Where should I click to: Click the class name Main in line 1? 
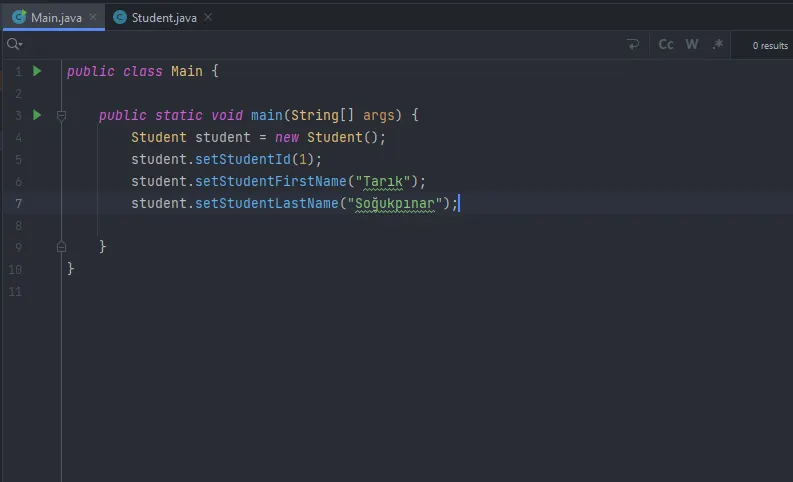pos(187,71)
